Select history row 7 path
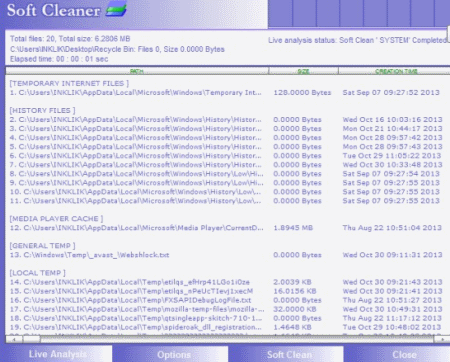Image resolution: width=450 pixels, height=362 pixels. [x=135, y=165]
